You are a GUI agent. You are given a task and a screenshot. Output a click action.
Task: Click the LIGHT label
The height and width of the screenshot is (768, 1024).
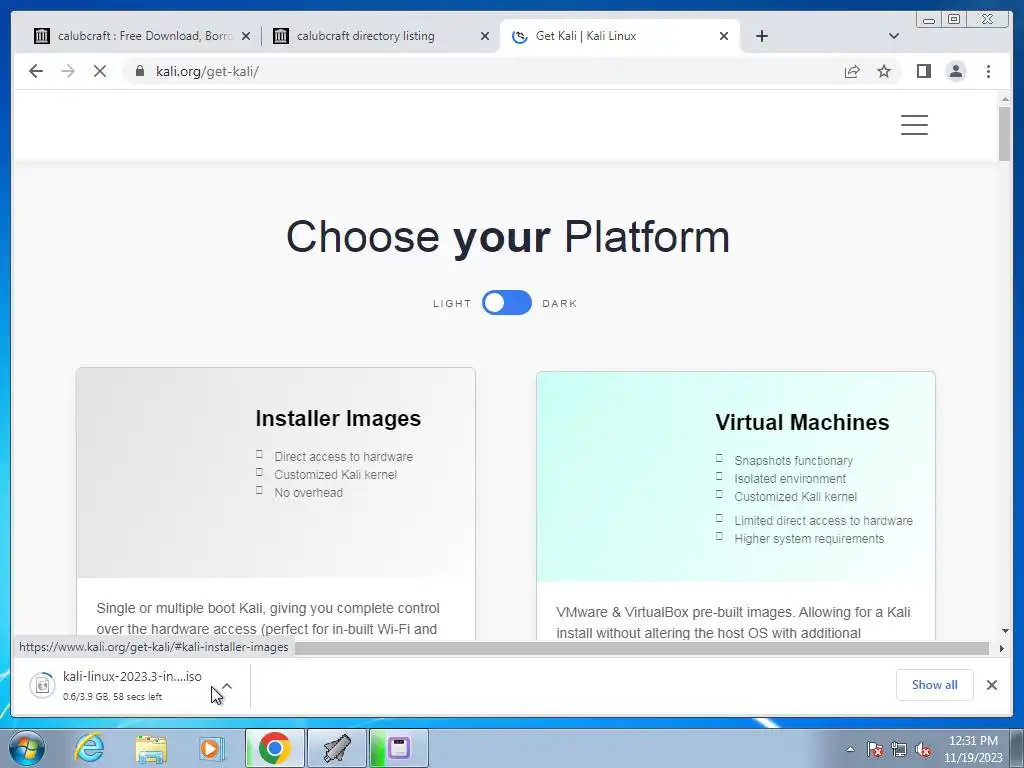click(x=452, y=304)
